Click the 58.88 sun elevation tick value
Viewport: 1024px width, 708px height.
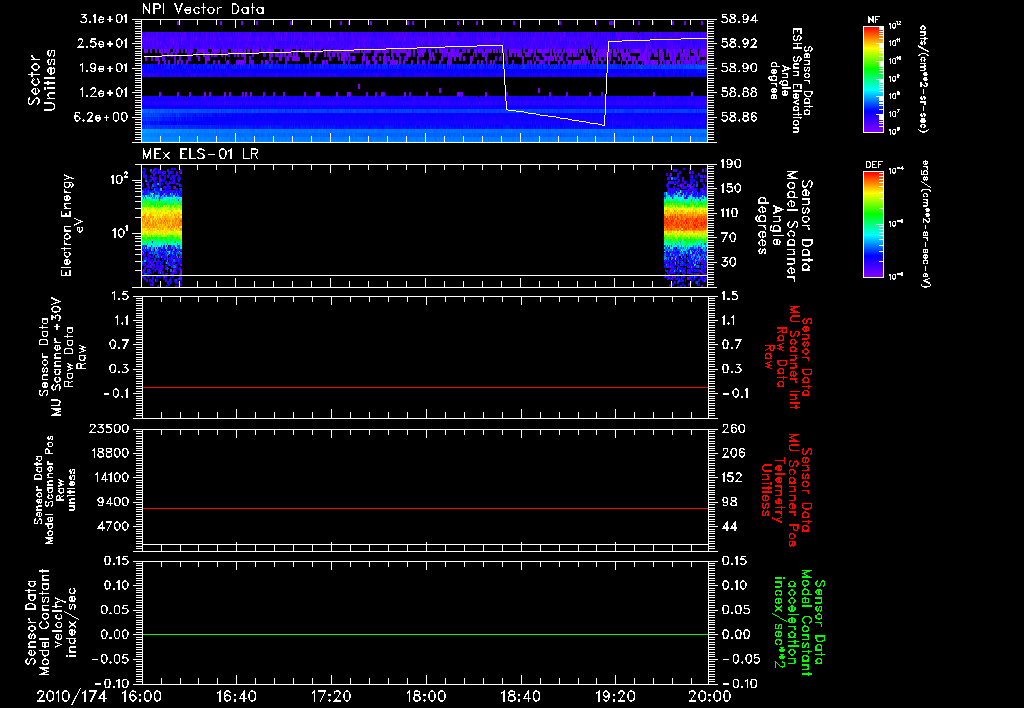739,93
